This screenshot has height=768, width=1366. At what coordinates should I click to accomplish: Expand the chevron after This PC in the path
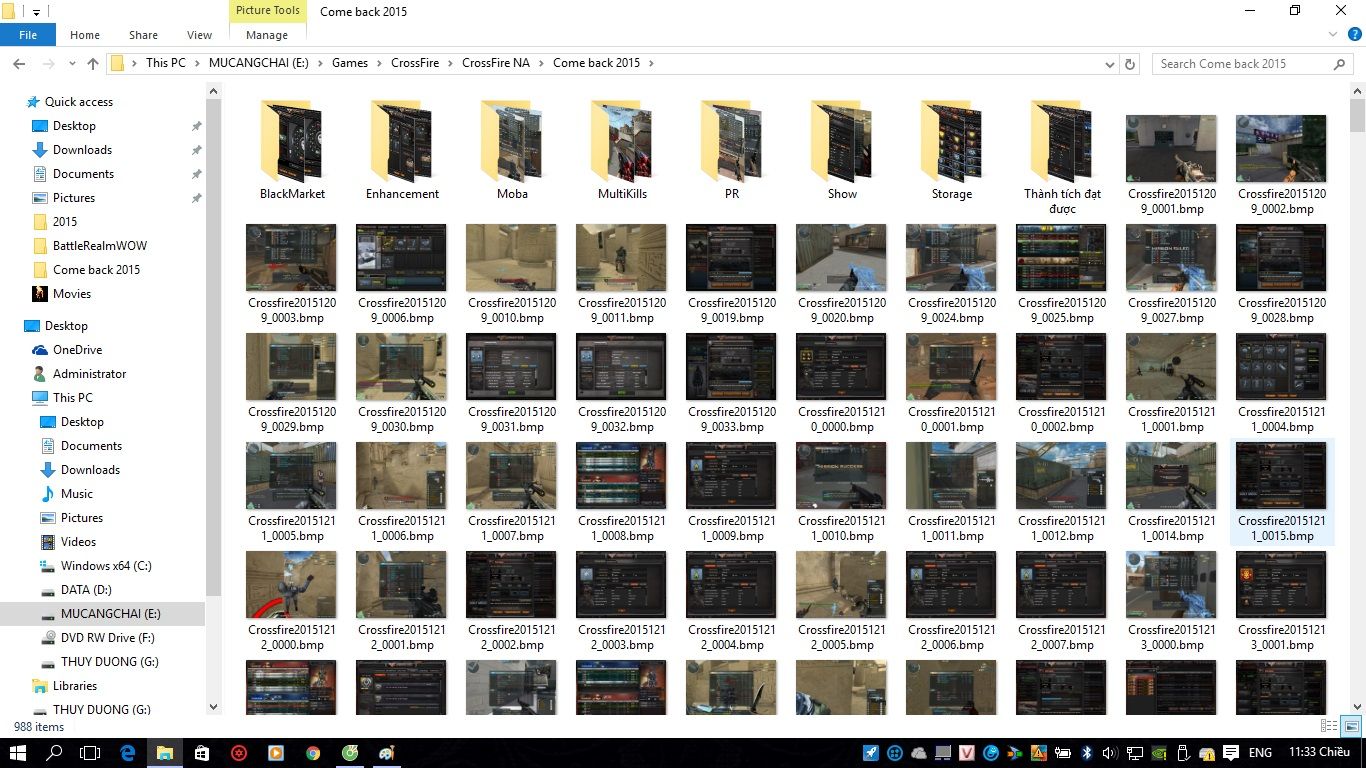[197, 63]
